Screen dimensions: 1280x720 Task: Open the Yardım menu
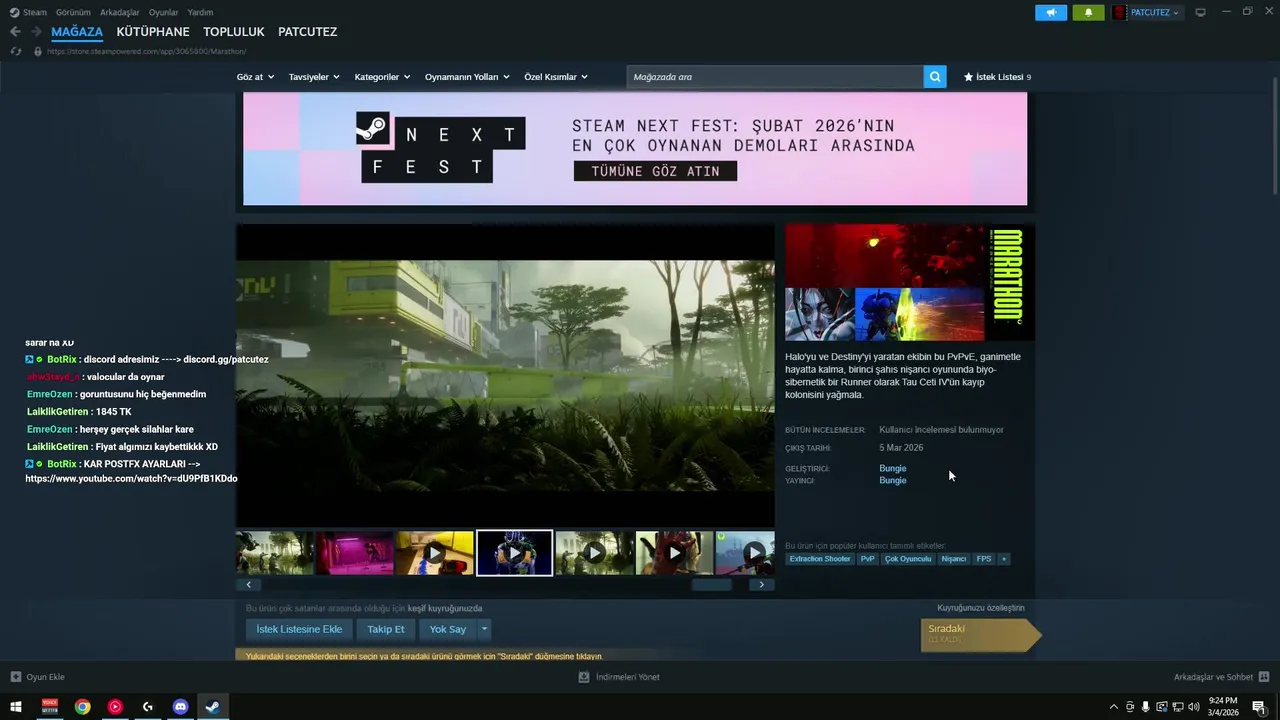point(200,13)
